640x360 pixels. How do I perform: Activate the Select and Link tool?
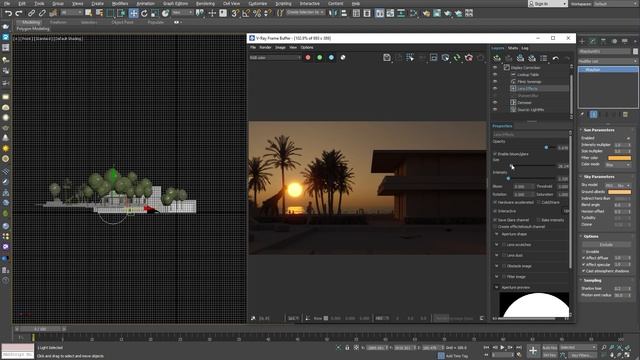tap(31, 13)
